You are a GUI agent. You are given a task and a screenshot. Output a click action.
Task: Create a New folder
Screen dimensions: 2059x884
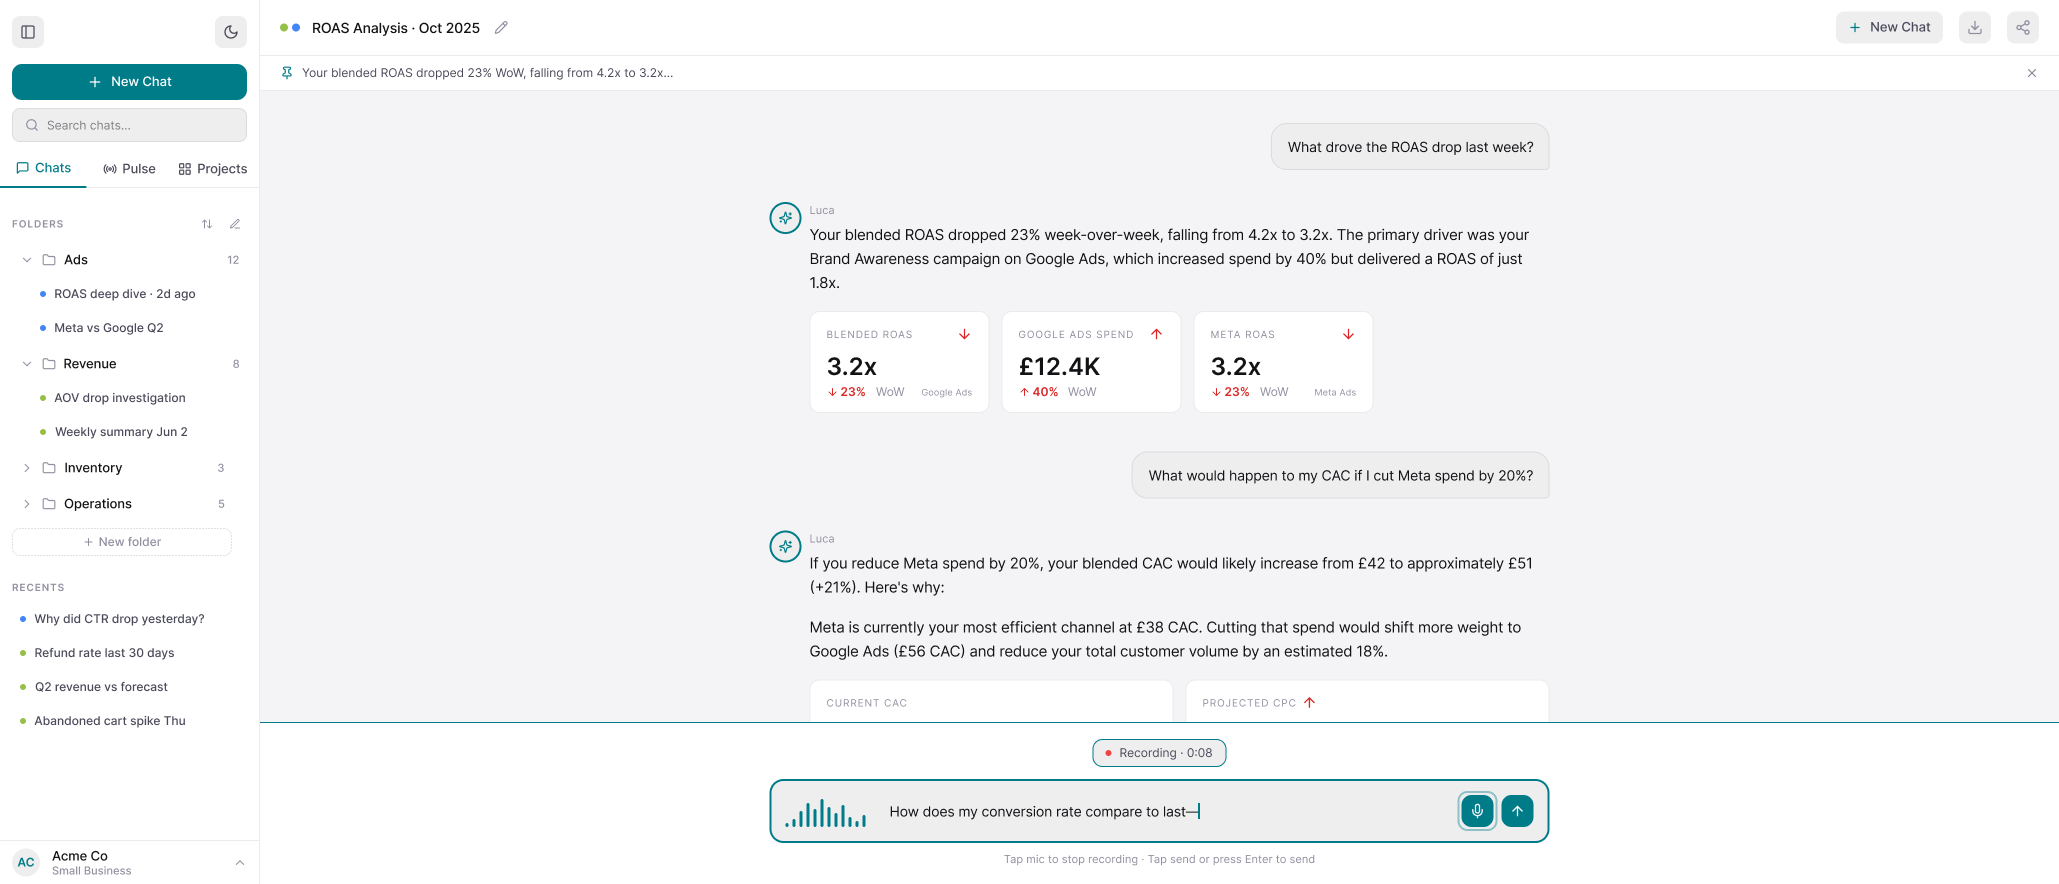122,542
